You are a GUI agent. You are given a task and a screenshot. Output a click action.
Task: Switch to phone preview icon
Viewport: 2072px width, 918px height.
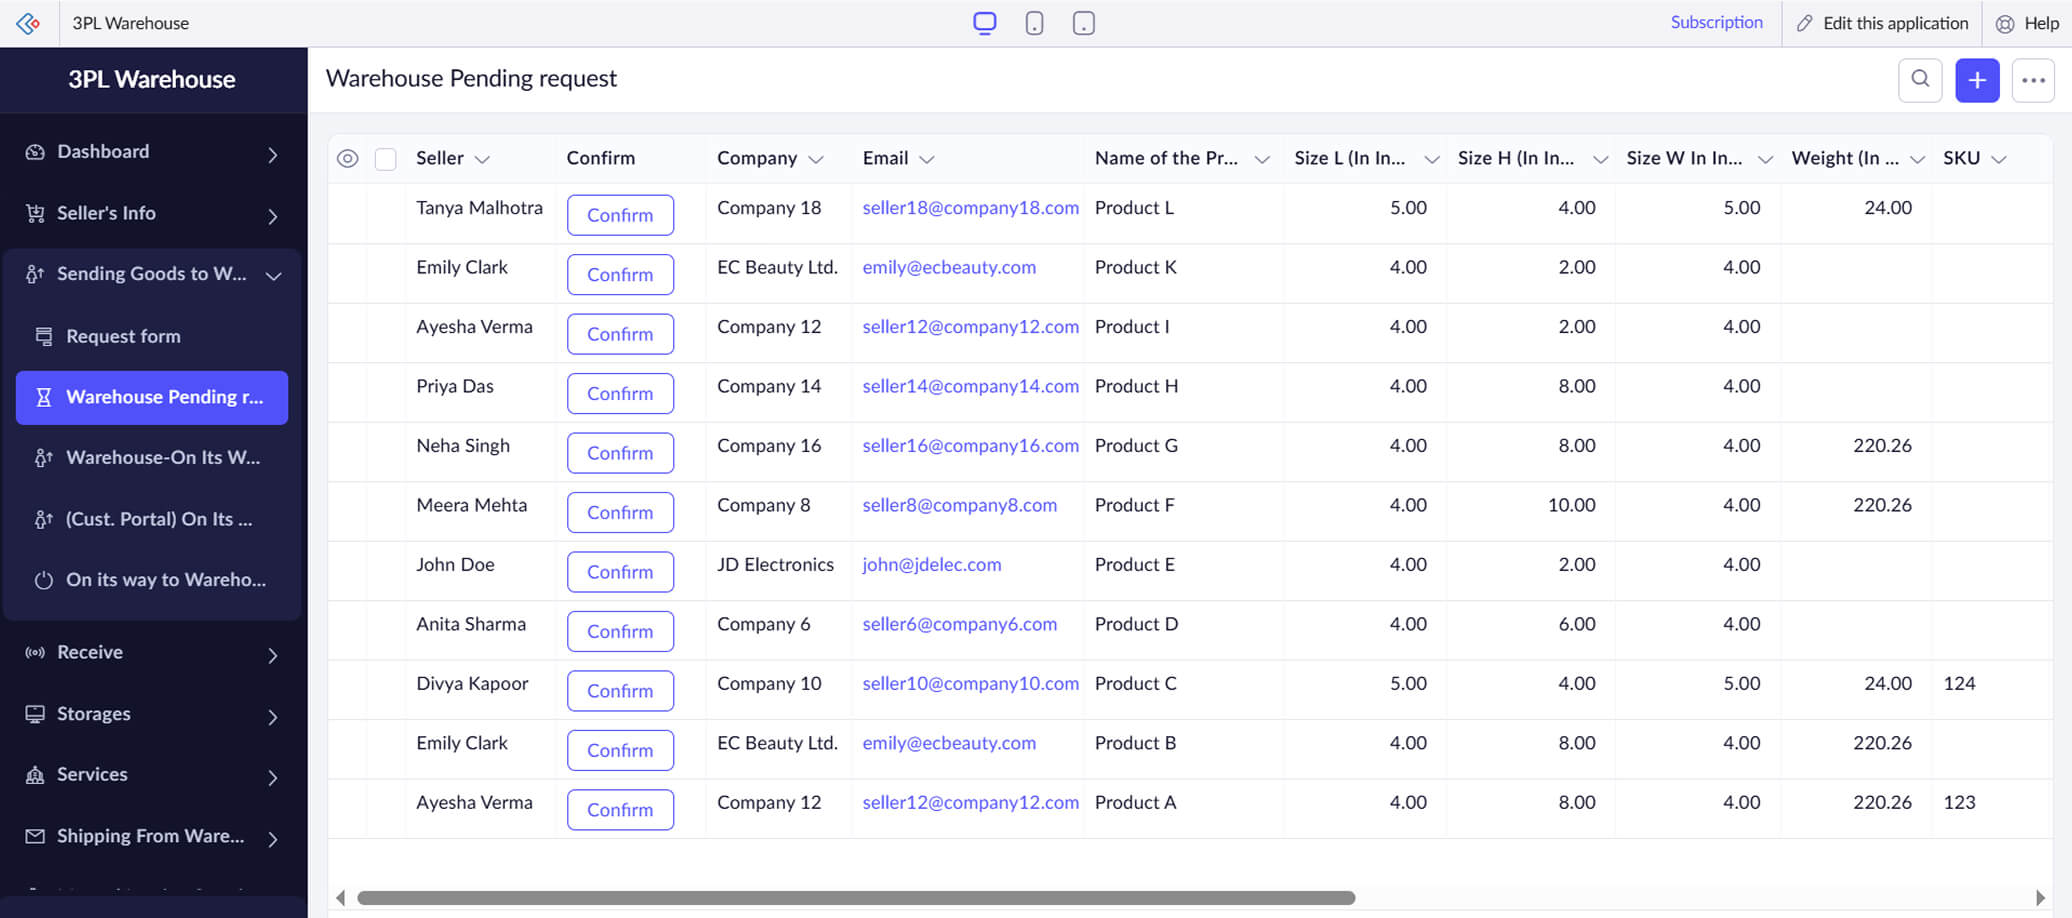[1034, 23]
